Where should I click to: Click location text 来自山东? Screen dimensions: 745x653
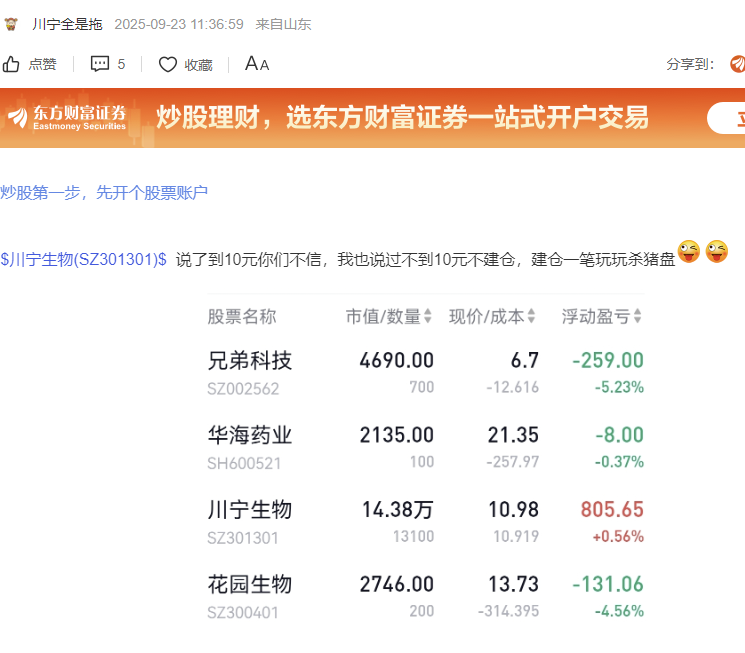[283, 24]
